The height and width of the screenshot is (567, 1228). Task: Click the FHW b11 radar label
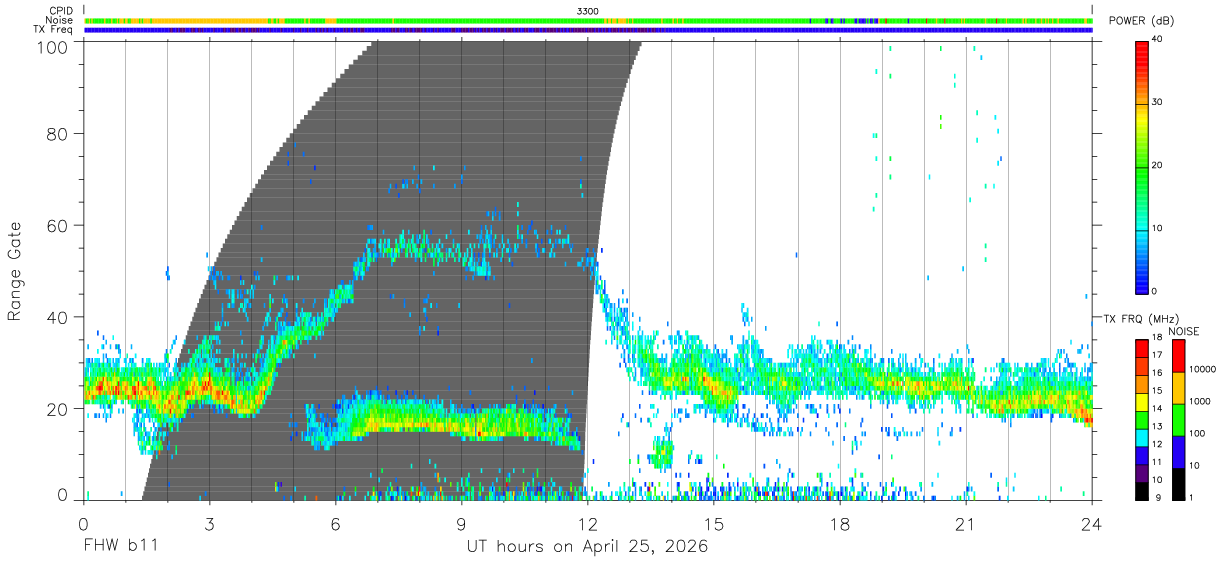[120, 546]
